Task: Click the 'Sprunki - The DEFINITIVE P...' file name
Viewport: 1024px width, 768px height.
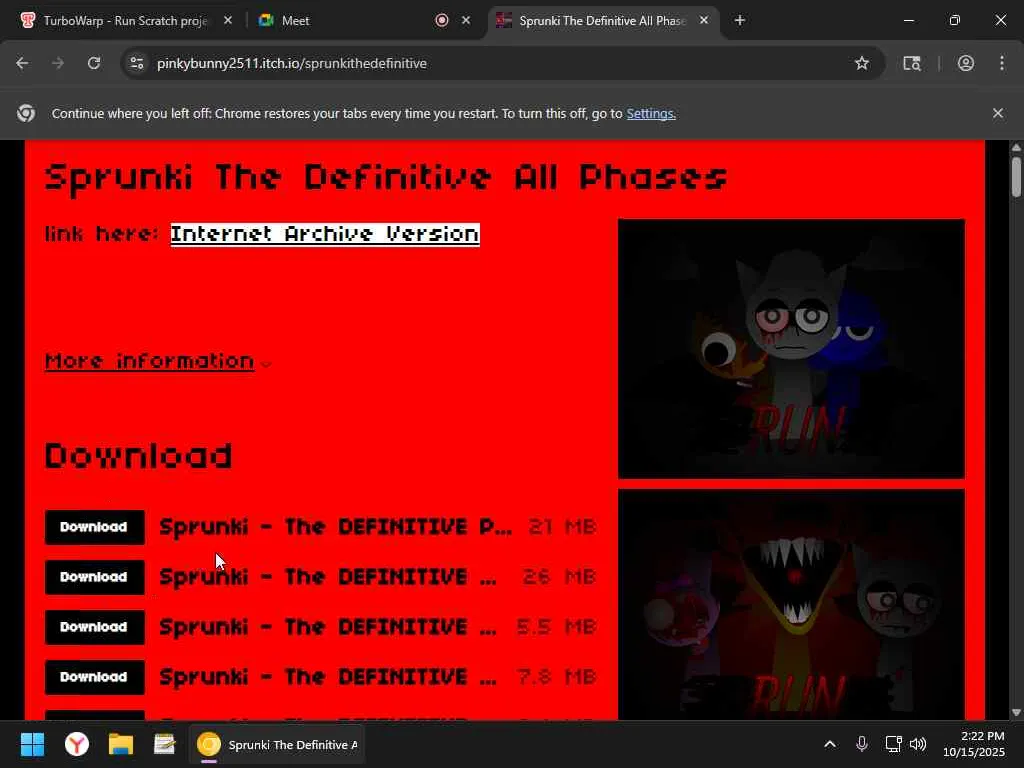Action: point(336,527)
